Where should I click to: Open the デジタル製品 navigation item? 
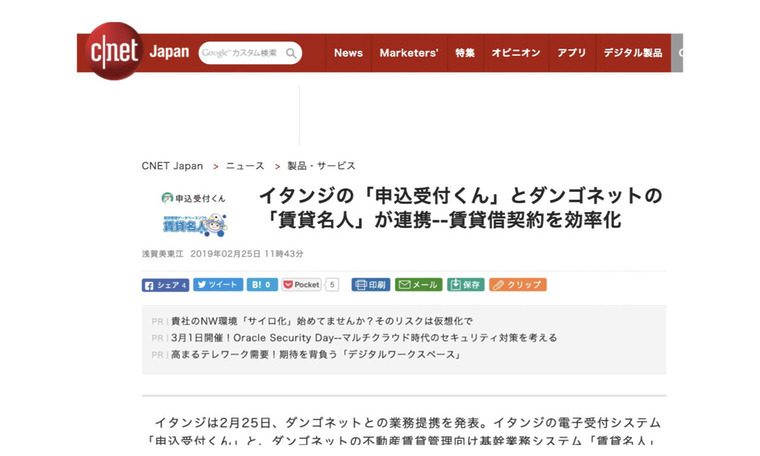pyautogui.click(x=633, y=53)
